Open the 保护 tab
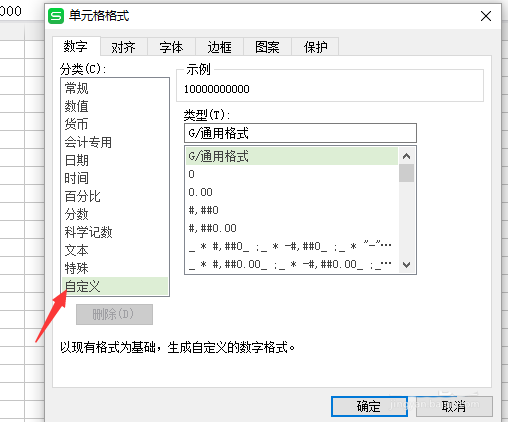Viewport: 508px width, 422px height. coord(315,47)
